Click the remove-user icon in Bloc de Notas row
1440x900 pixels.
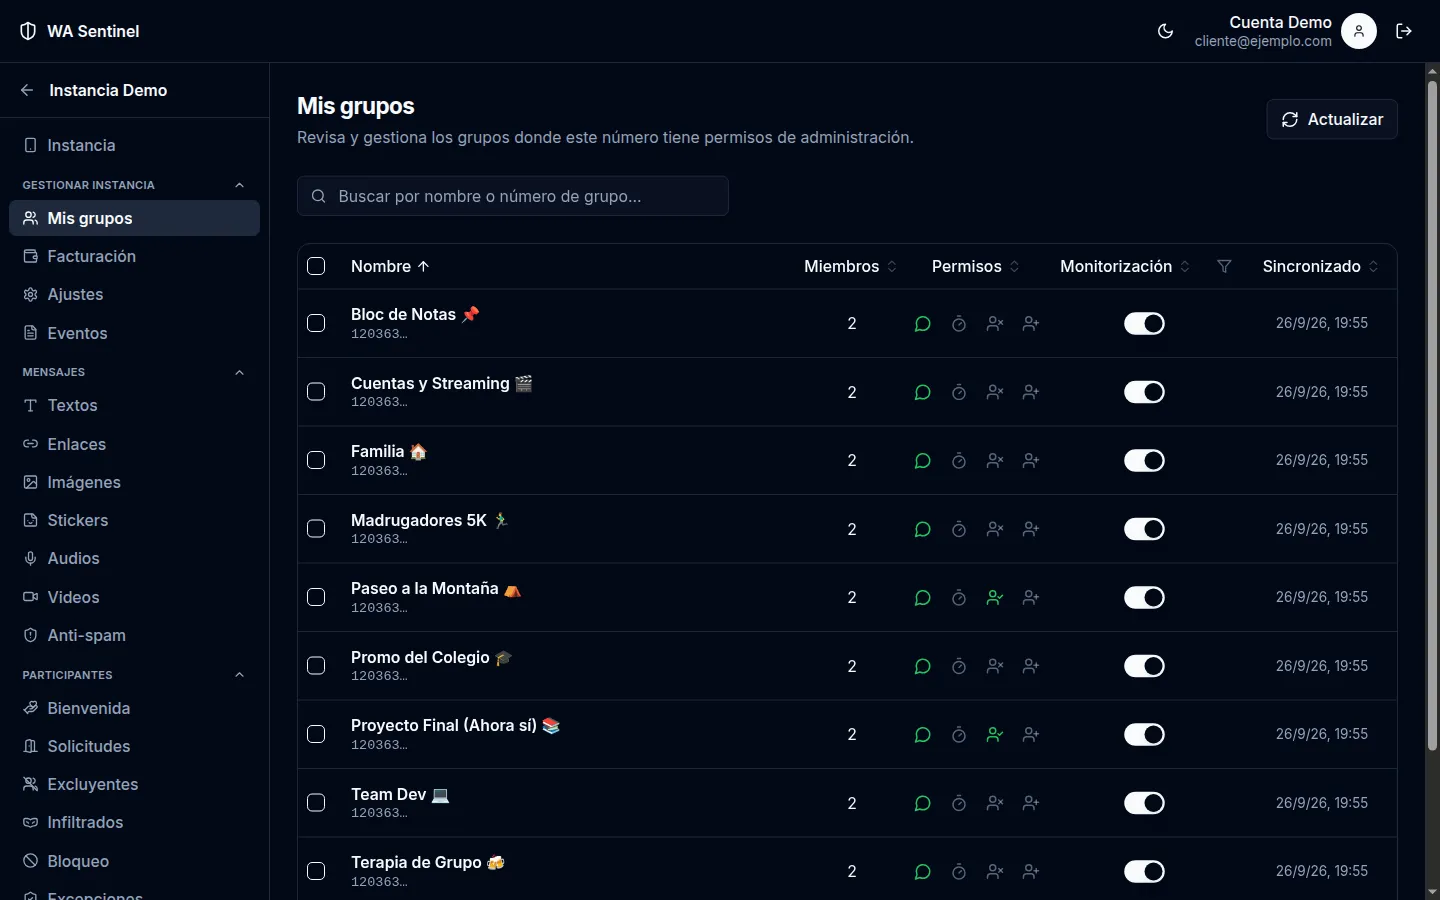(x=995, y=324)
